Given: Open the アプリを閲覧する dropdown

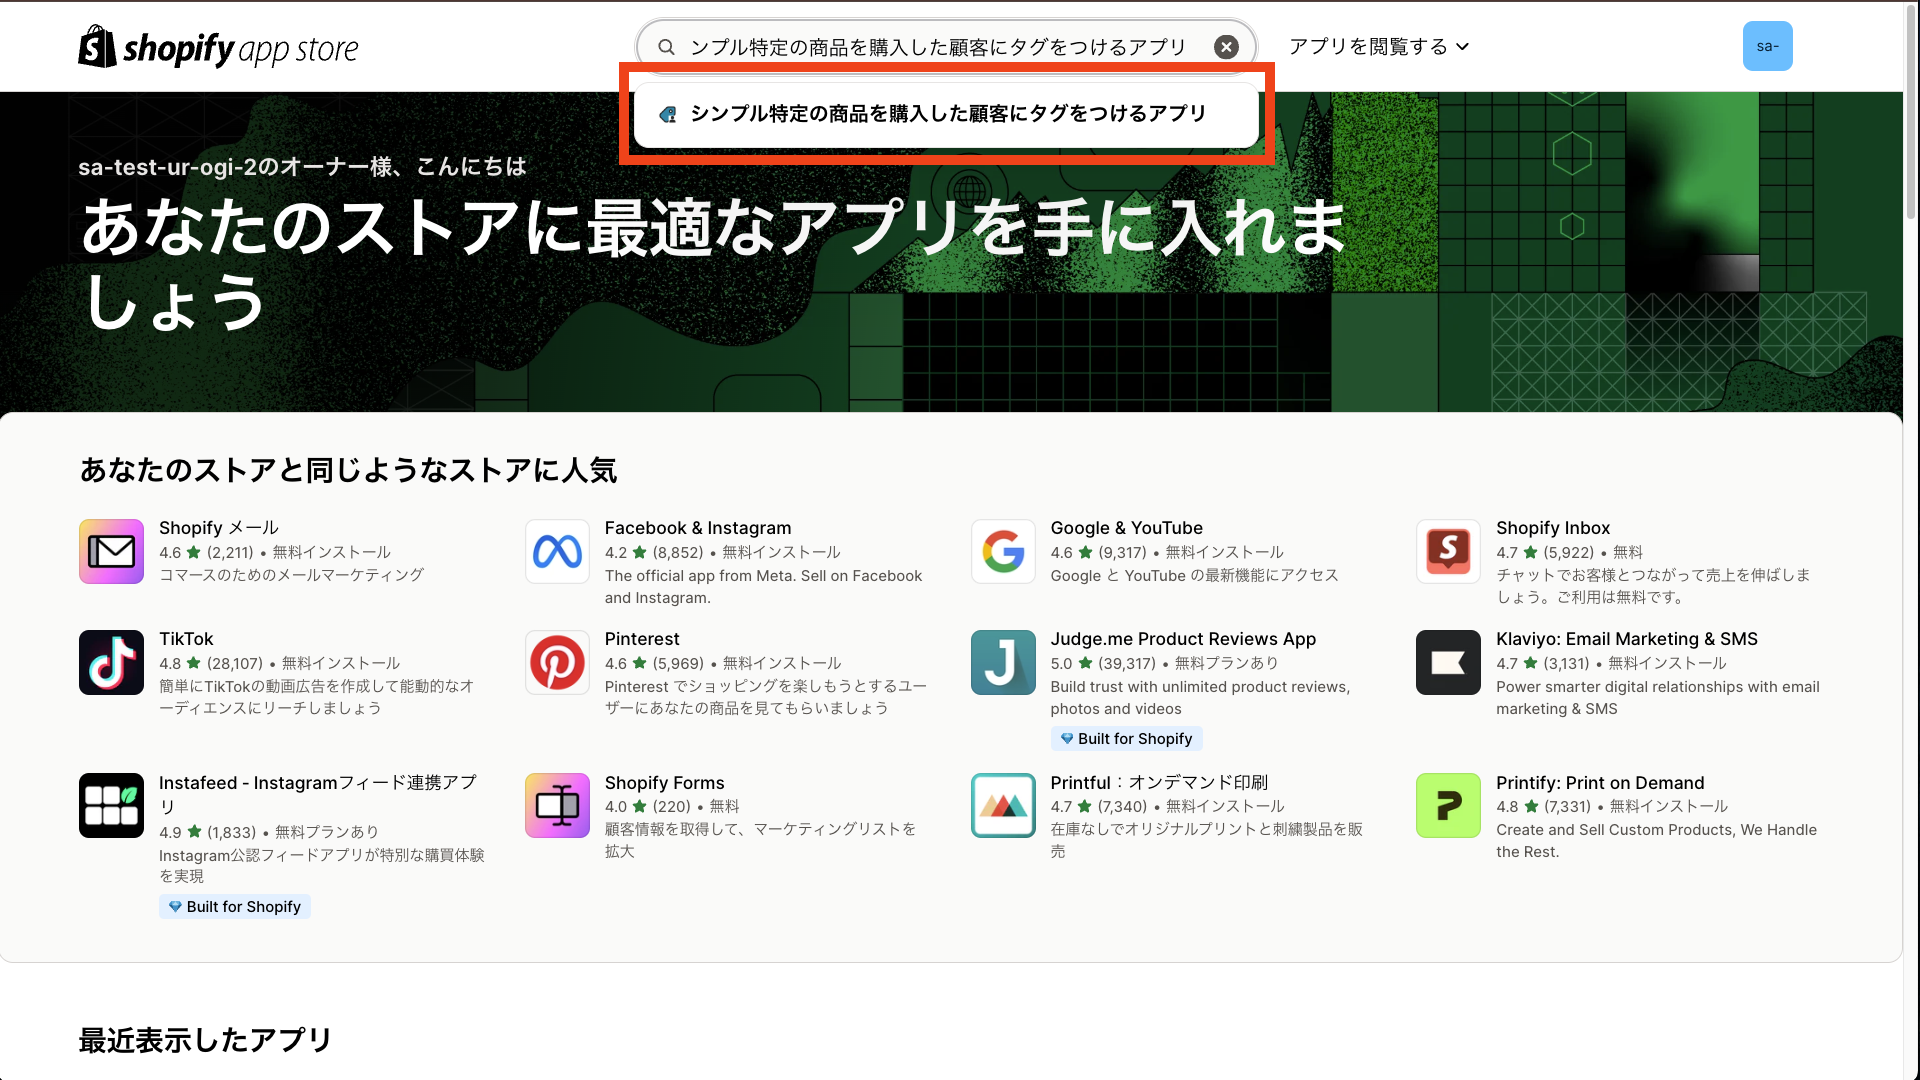Looking at the screenshot, I should pyautogui.click(x=1378, y=46).
